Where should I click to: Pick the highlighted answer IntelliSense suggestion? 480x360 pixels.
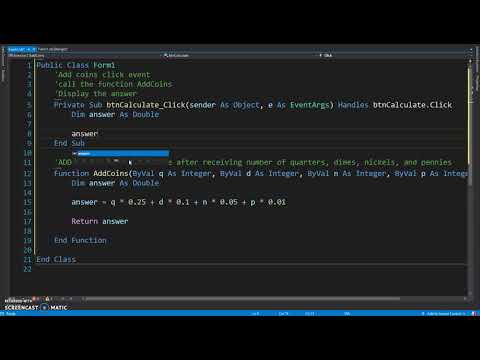[121, 153]
